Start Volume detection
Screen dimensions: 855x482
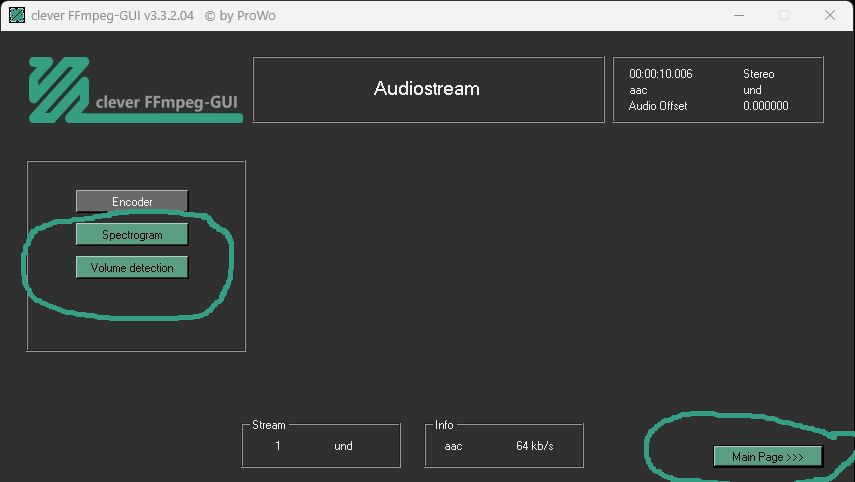pyautogui.click(x=132, y=268)
